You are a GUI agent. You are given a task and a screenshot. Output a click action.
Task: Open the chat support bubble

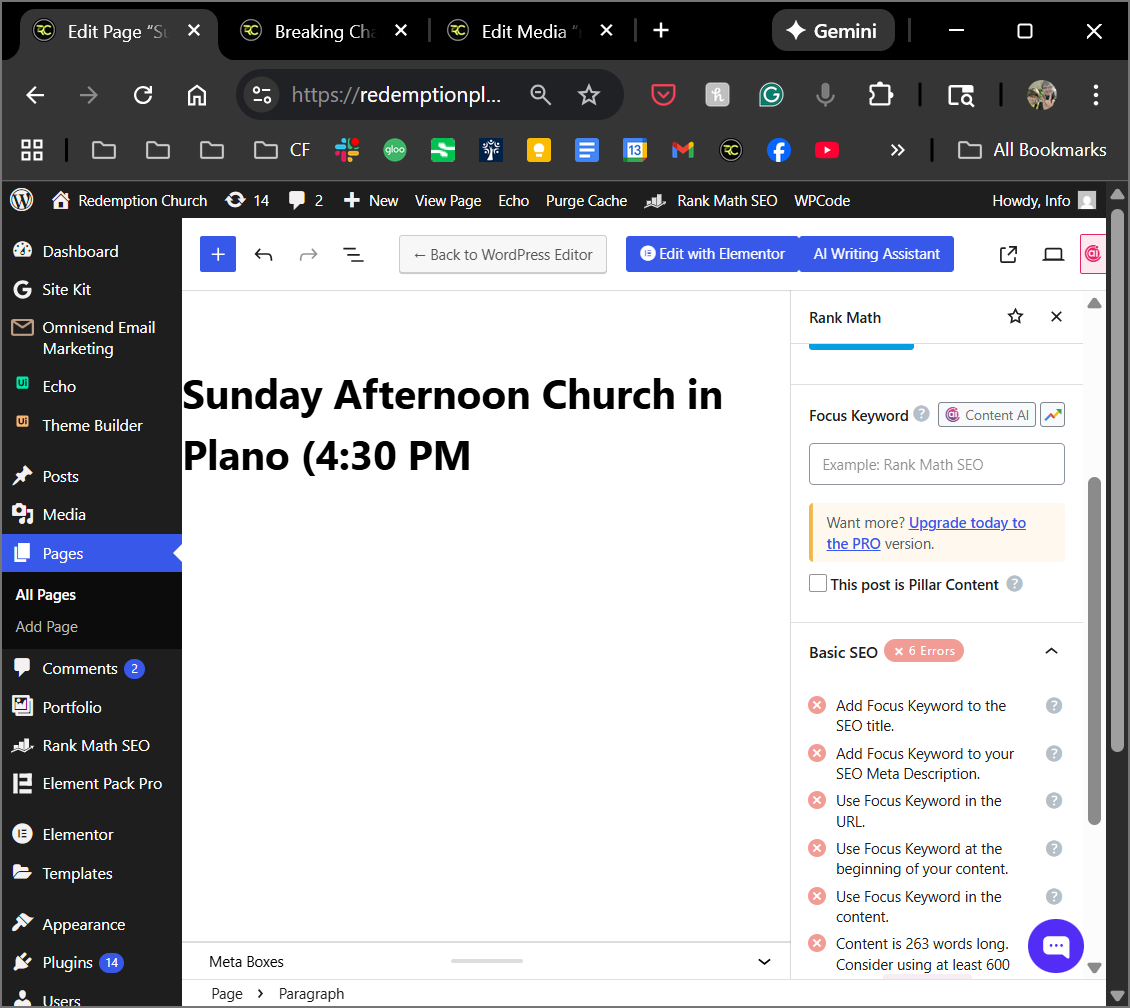(x=1055, y=945)
